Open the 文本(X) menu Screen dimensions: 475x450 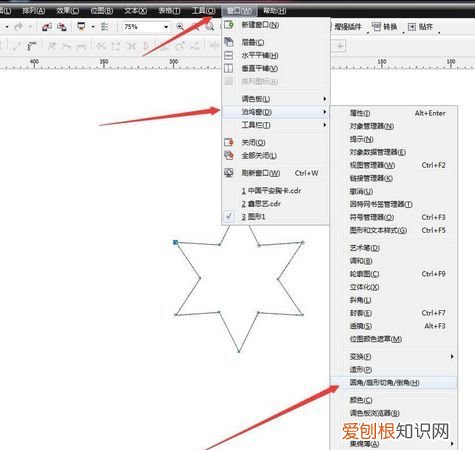click(x=135, y=11)
